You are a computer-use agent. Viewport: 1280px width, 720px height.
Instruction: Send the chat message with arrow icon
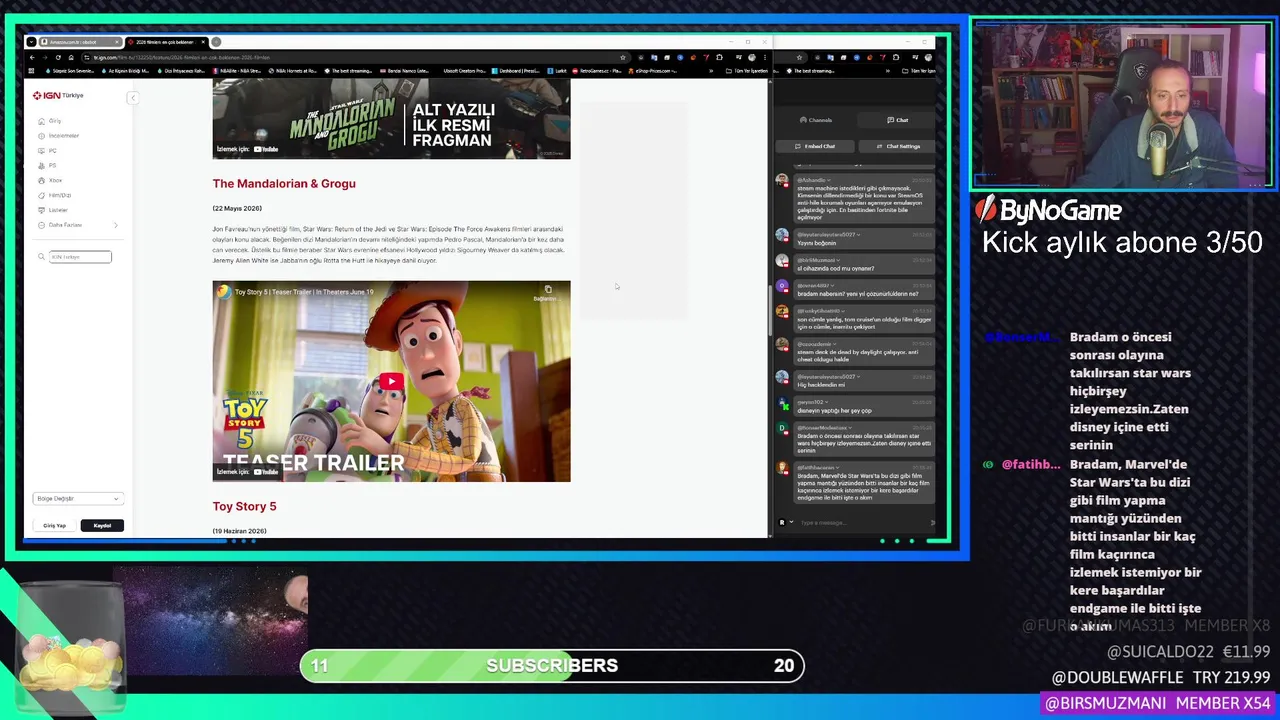(933, 522)
